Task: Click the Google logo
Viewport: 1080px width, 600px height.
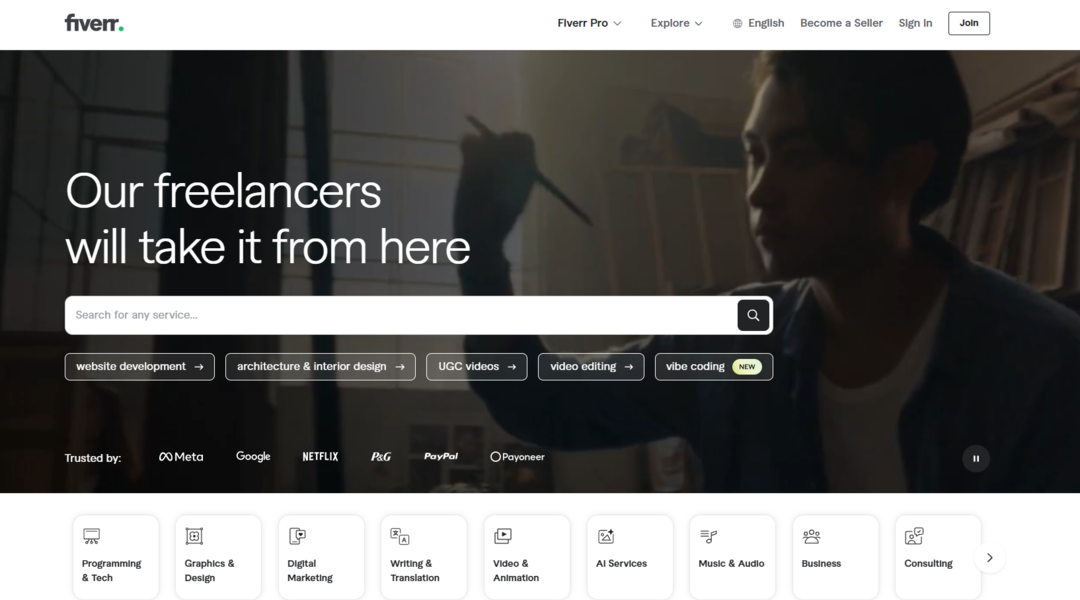Action: [x=253, y=456]
